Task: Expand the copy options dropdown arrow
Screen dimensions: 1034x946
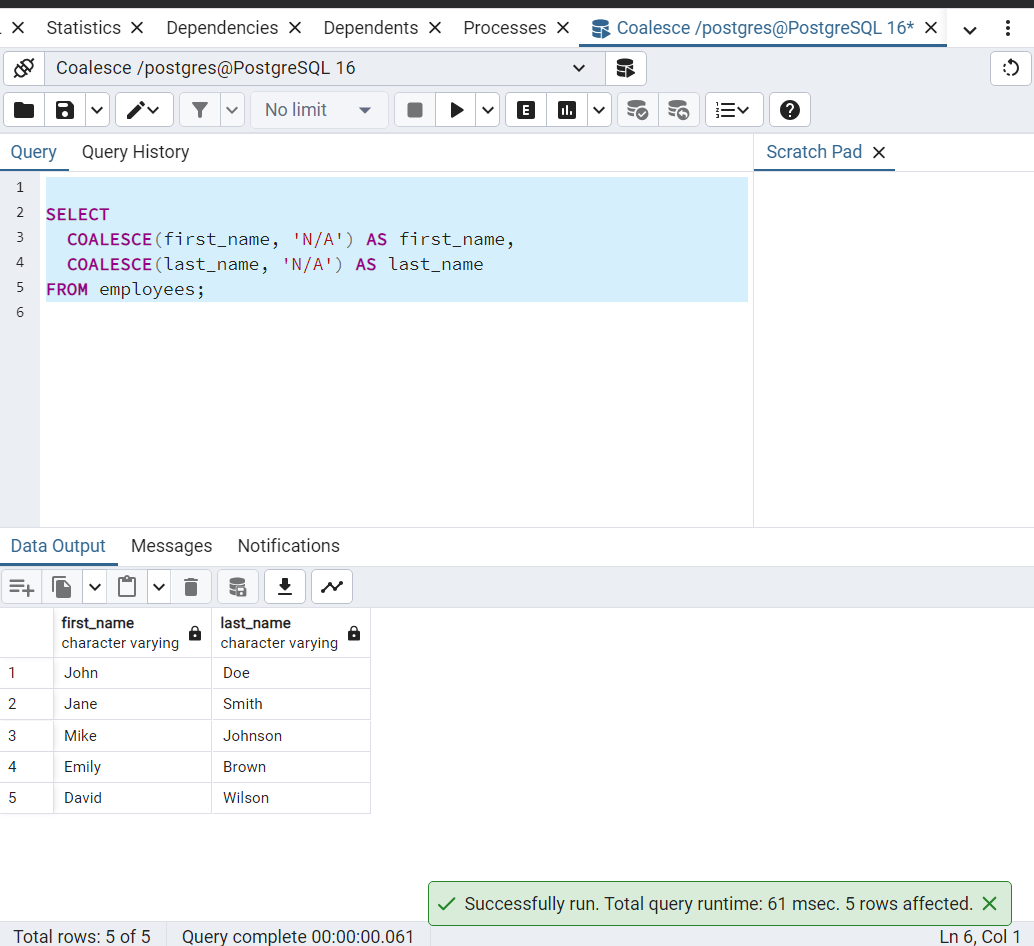Action: coord(94,587)
